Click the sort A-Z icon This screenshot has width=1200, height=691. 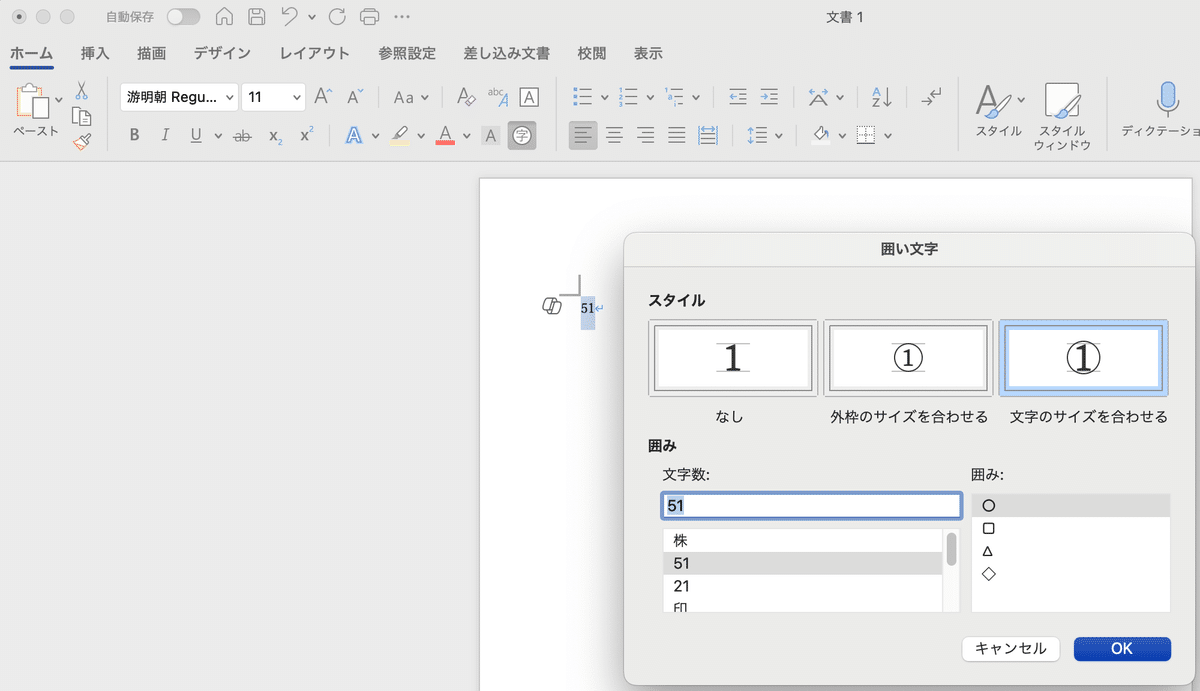[x=882, y=97]
